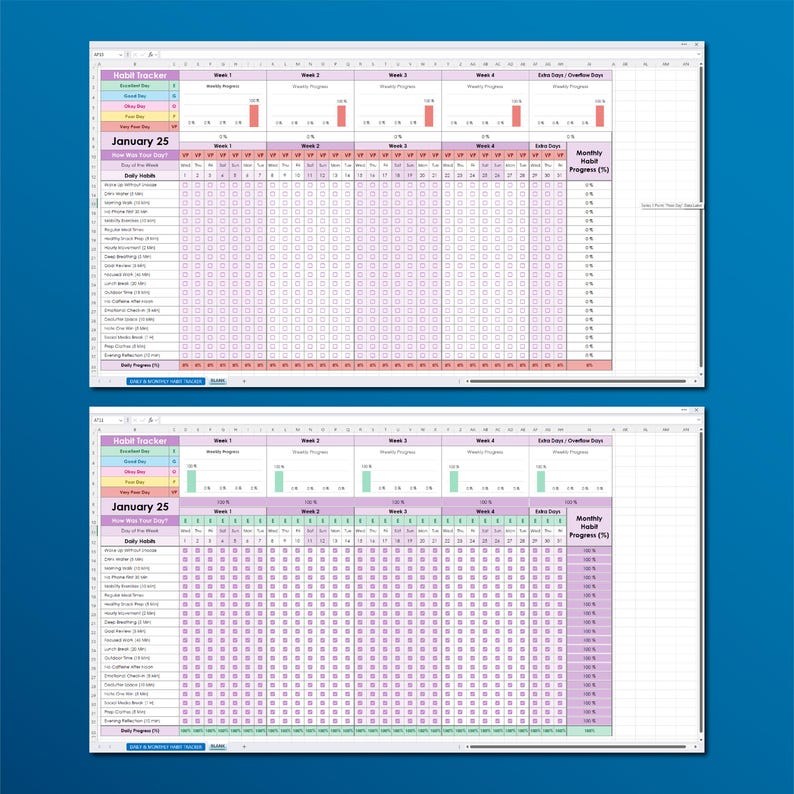The width and height of the screenshot is (794, 794).
Task: Open Name Box dropdown arrow in top window
Action: [x=121, y=54]
